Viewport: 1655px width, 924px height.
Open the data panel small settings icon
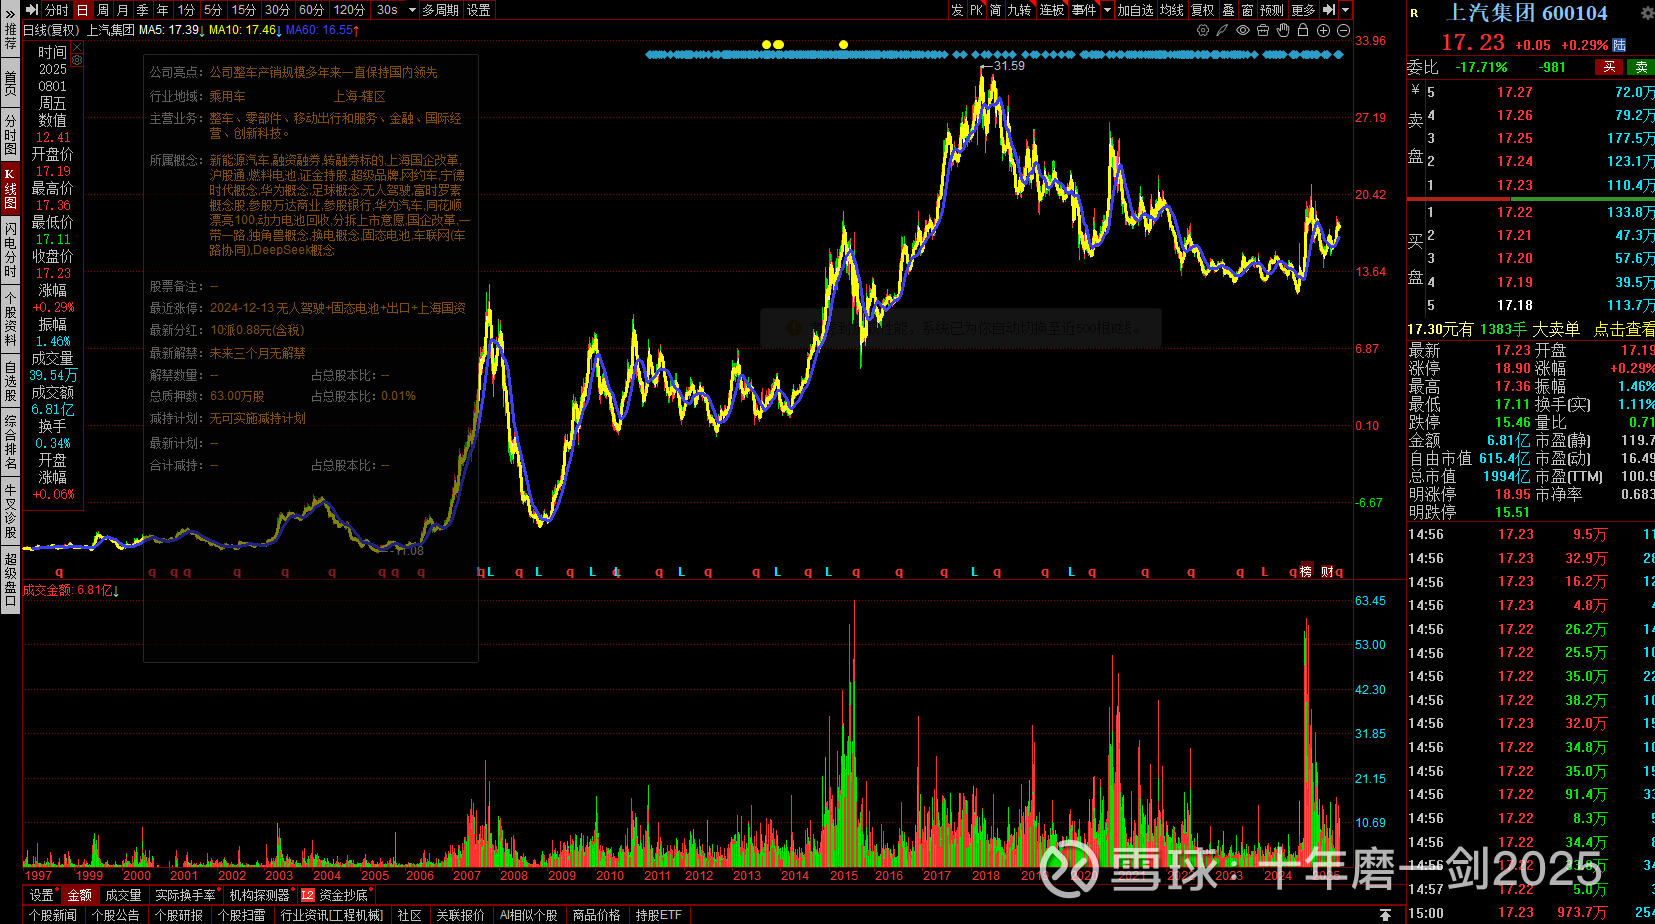77,60
